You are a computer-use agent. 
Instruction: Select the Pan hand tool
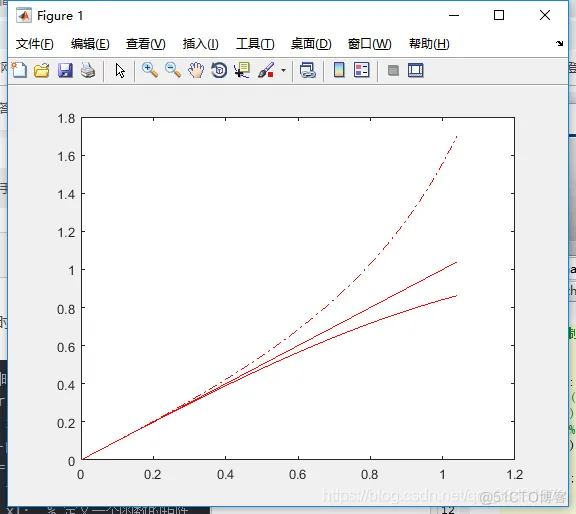click(x=196, y=70)
